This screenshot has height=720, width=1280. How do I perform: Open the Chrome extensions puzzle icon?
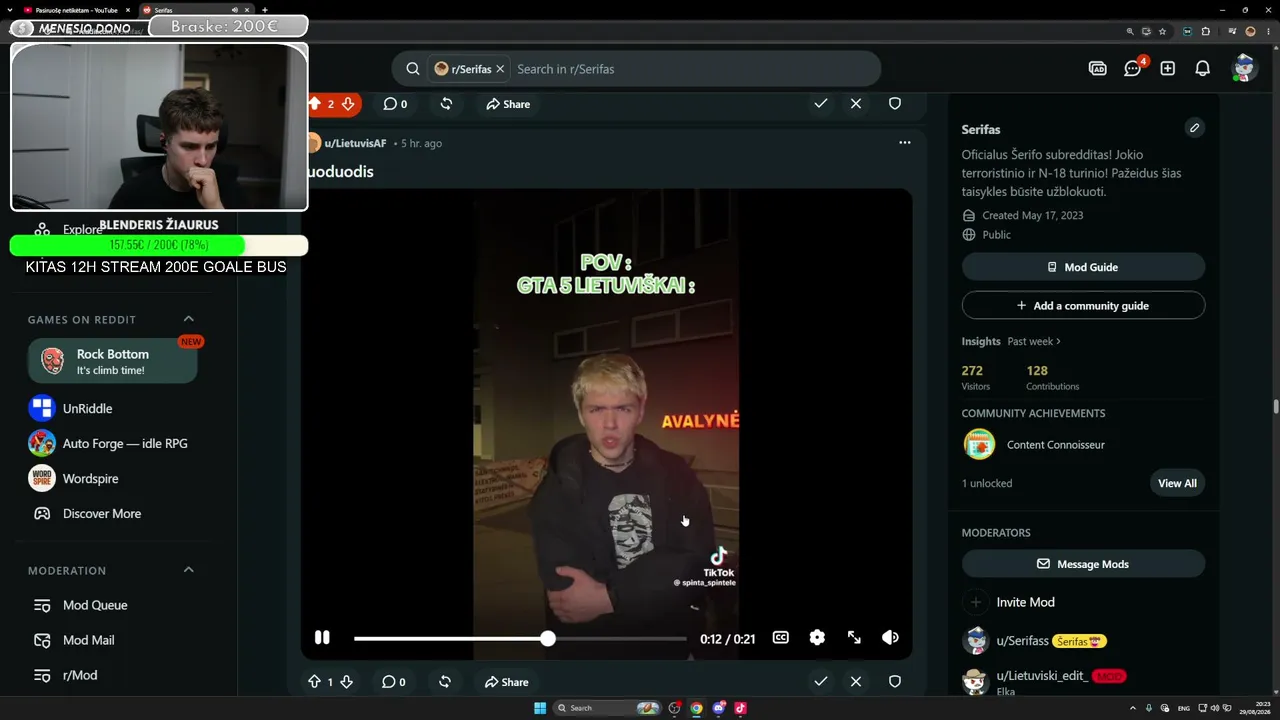click(1205, 31)
